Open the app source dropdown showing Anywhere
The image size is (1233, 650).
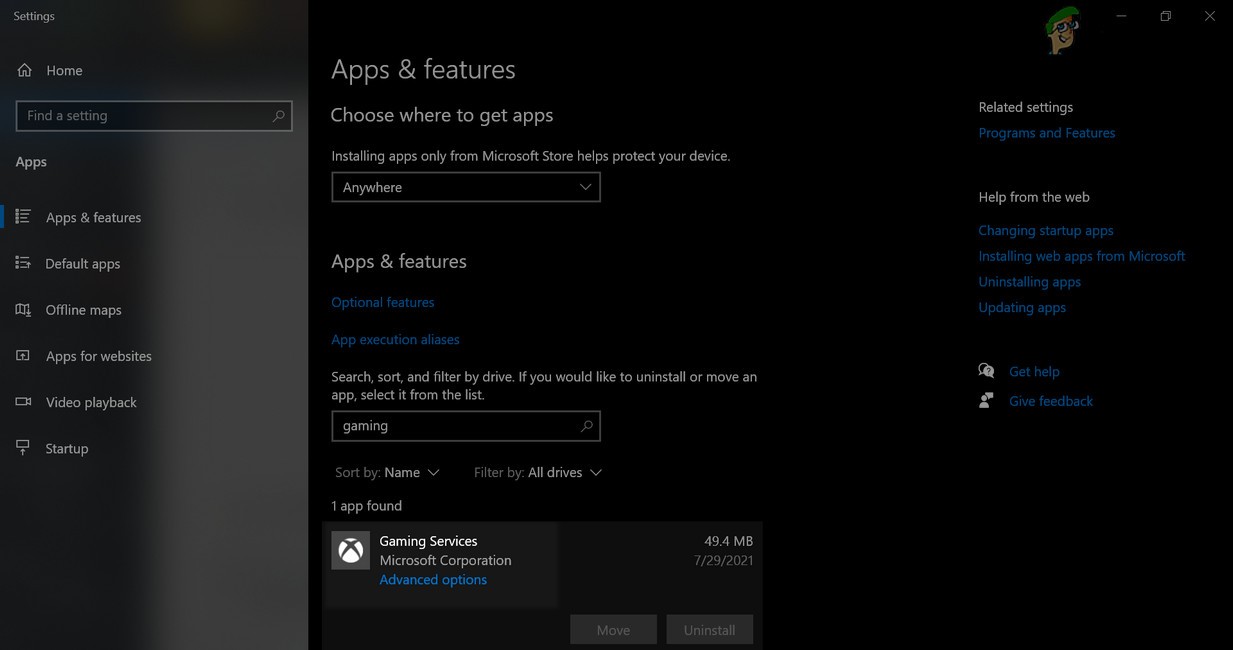point(465,187)
